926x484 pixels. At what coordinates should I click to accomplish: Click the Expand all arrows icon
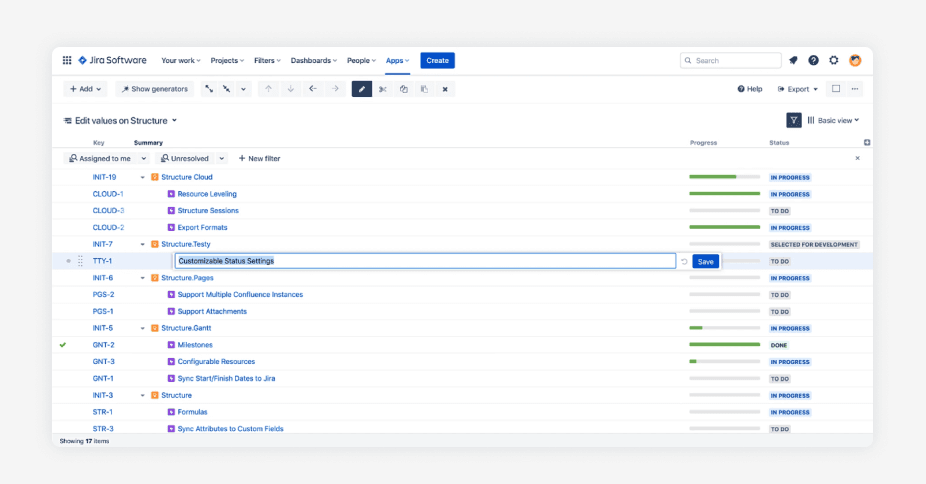point(209,89)
